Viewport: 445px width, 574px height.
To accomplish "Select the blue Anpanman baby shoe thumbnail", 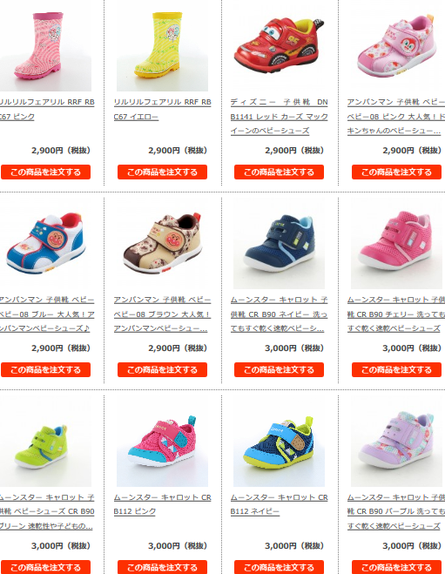I will (46, 243).
